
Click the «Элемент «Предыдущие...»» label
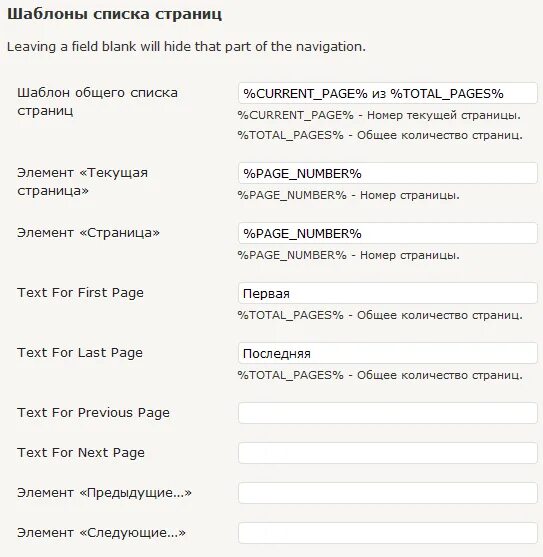pos(104,493)
